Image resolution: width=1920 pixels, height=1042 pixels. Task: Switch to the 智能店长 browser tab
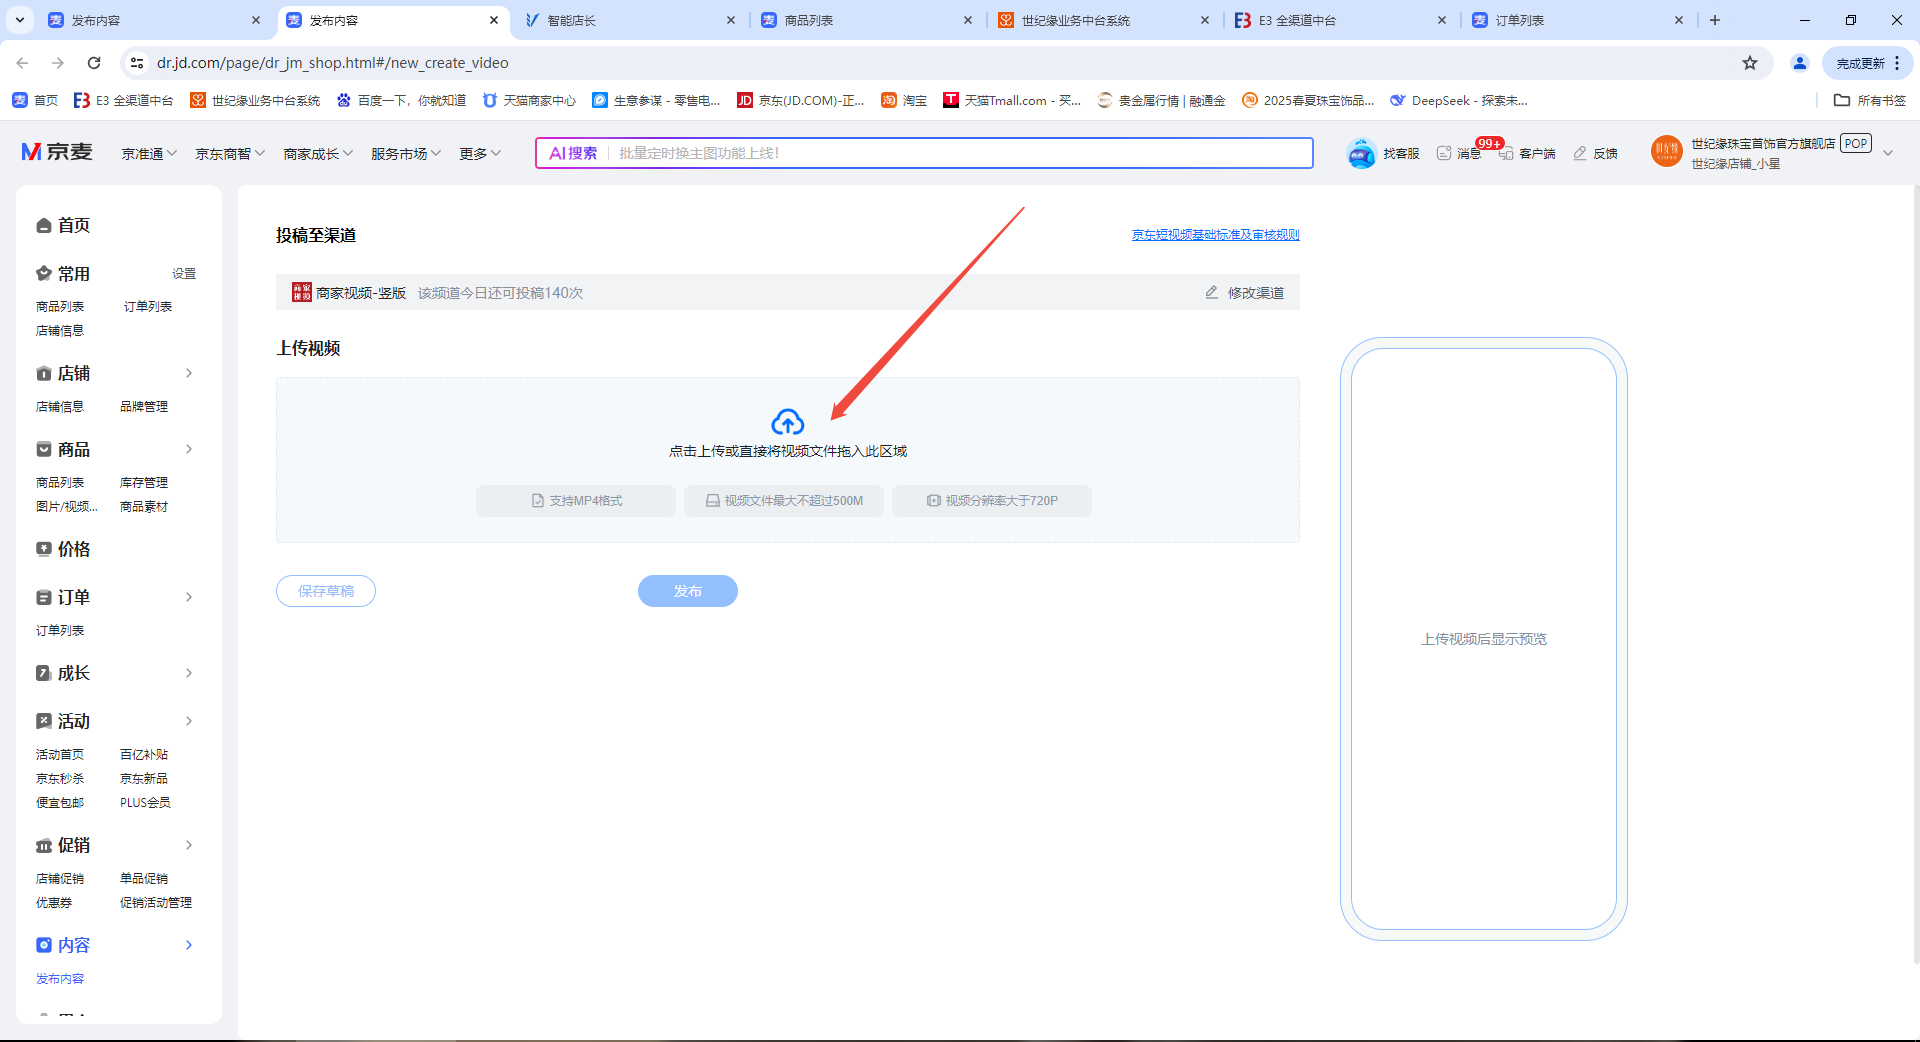pyautogui.click(x=630, y=20)
